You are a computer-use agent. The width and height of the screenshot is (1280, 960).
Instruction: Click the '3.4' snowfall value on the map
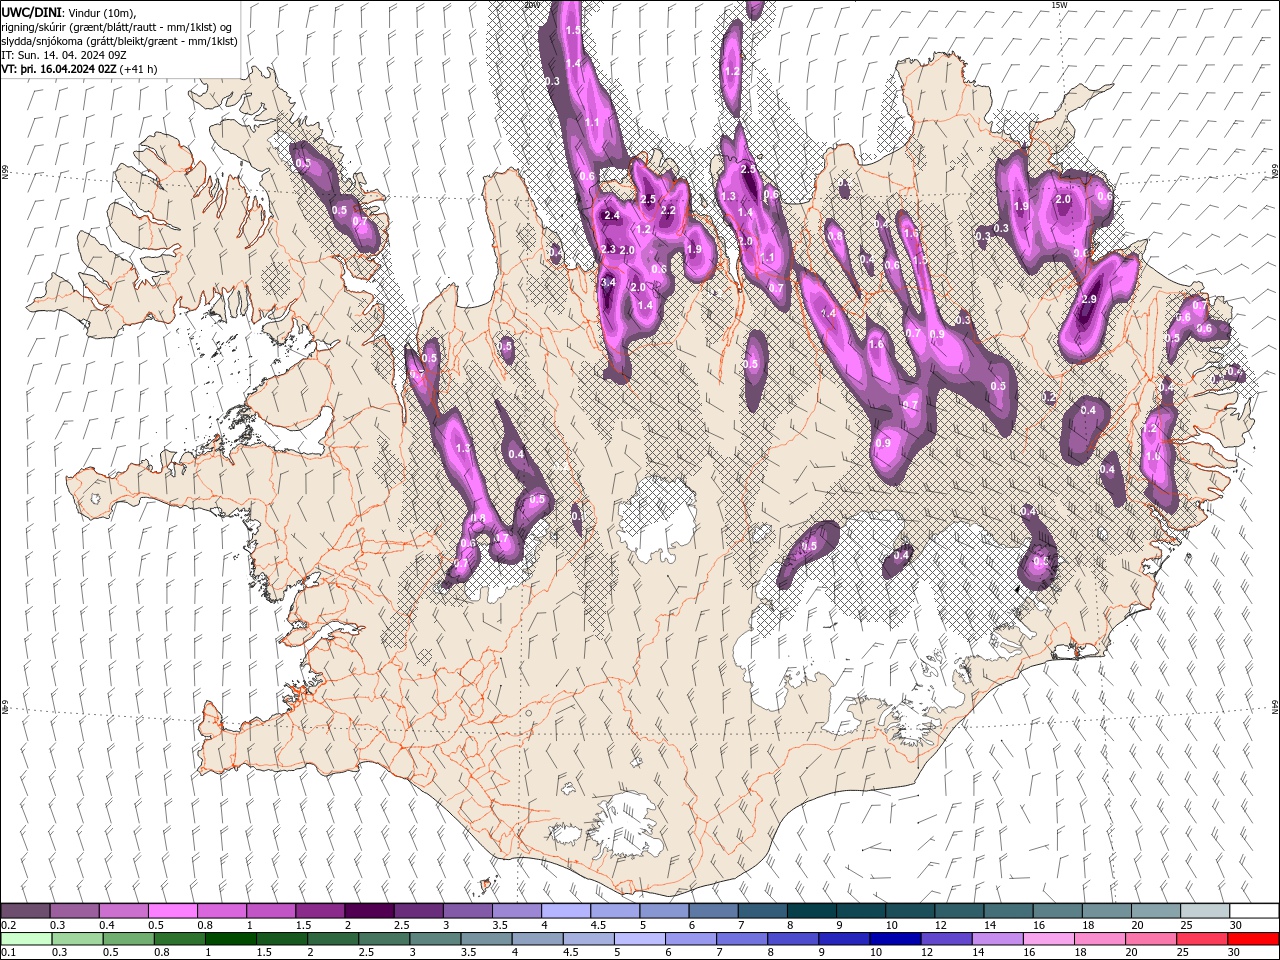click(x=608, y=283)
